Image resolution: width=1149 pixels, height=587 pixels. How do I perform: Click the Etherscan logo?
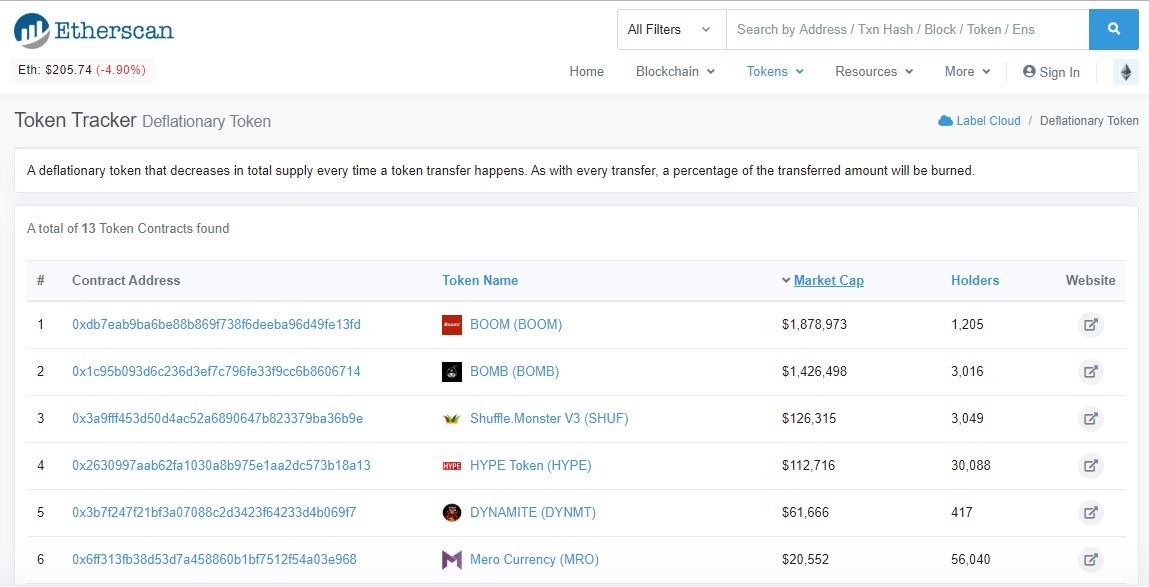pyautogui.click(x=94, y=31)
